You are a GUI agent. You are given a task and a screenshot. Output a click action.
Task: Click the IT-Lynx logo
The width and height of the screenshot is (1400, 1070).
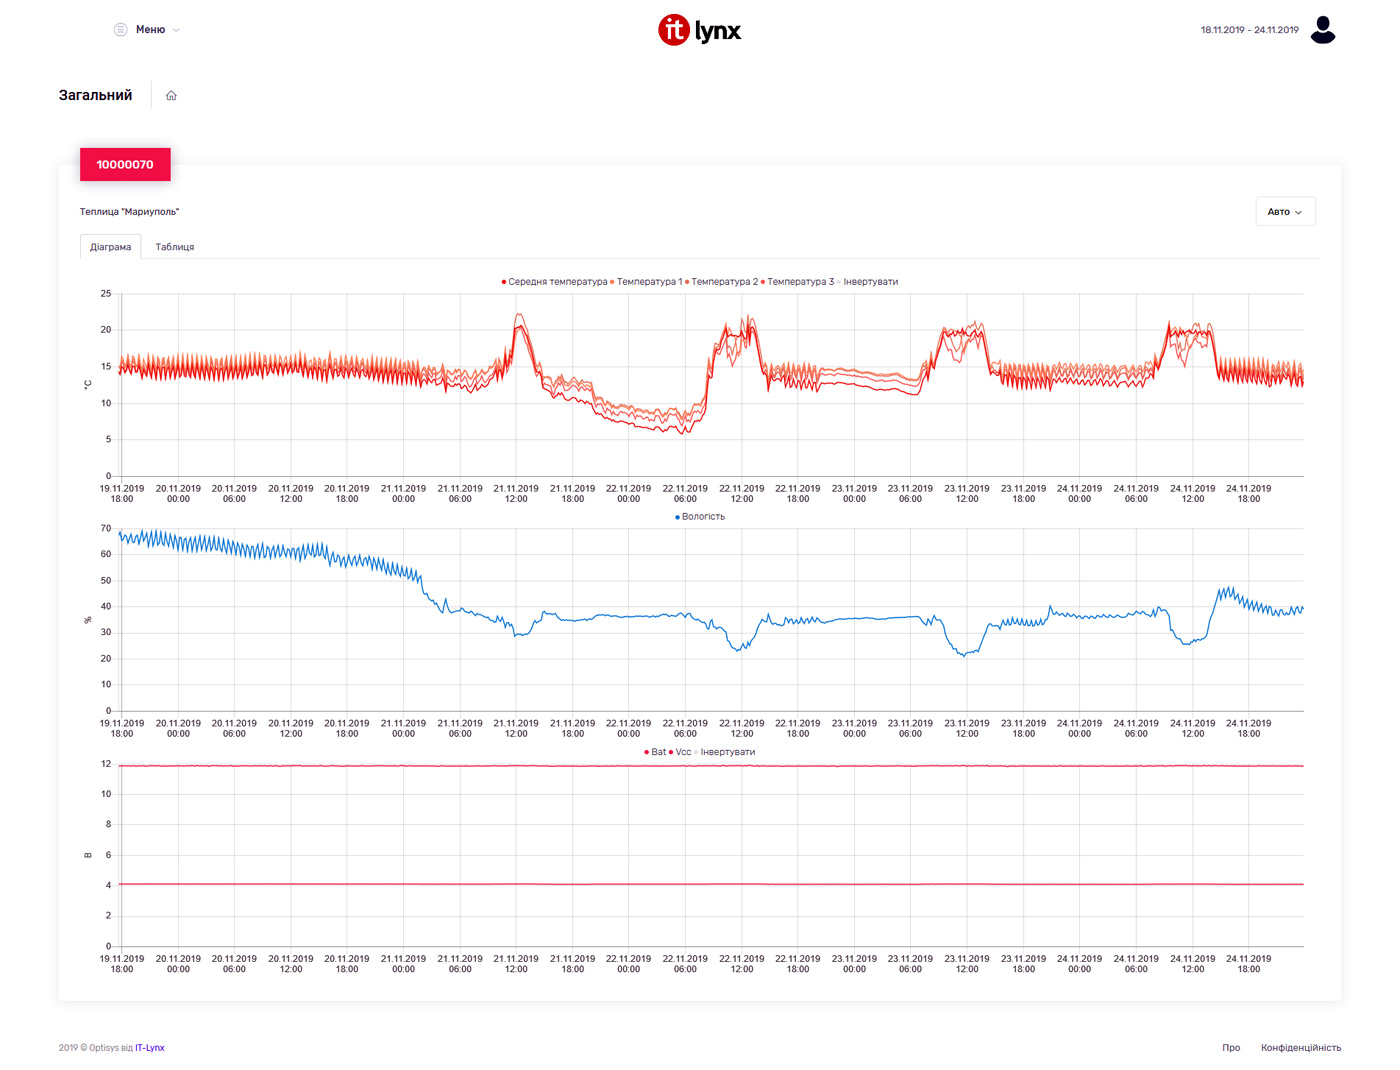tap(699, 30)
